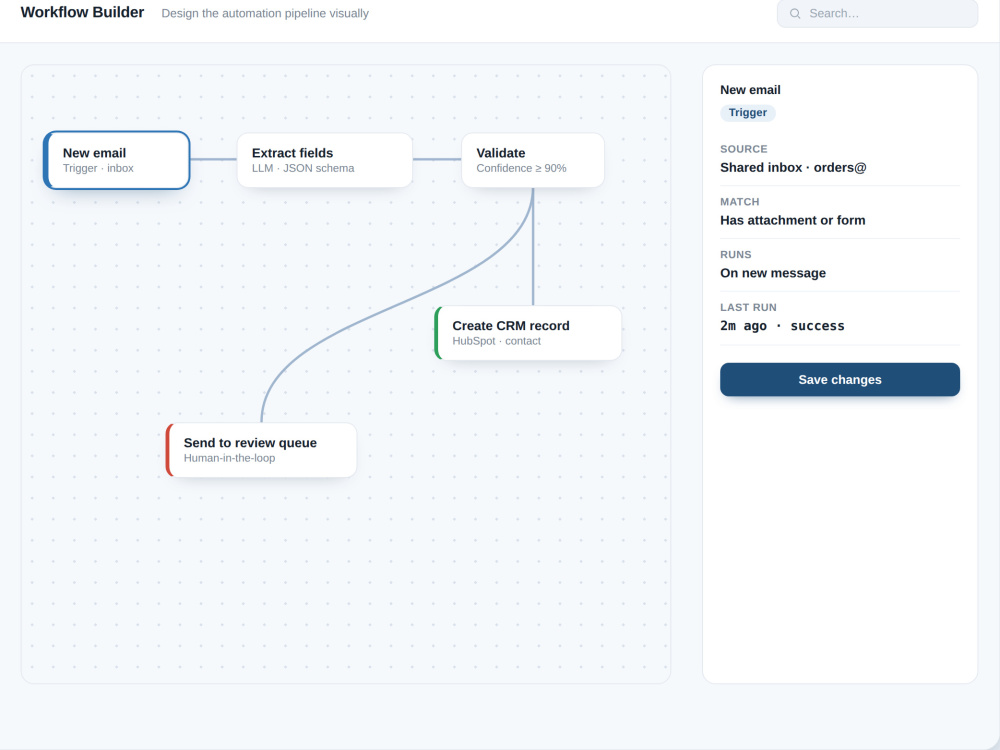Image resolution: width=1000 pixels, height=750 pixels.
Task: Click the 'Workflow Builder' title
Action: (x=82, y=12)
